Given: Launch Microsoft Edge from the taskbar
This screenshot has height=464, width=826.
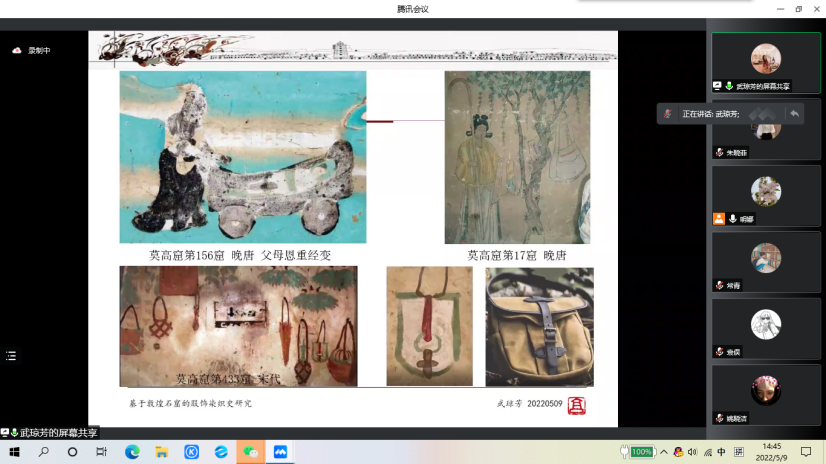Looking at the screenshot, I should pos(132,452).
